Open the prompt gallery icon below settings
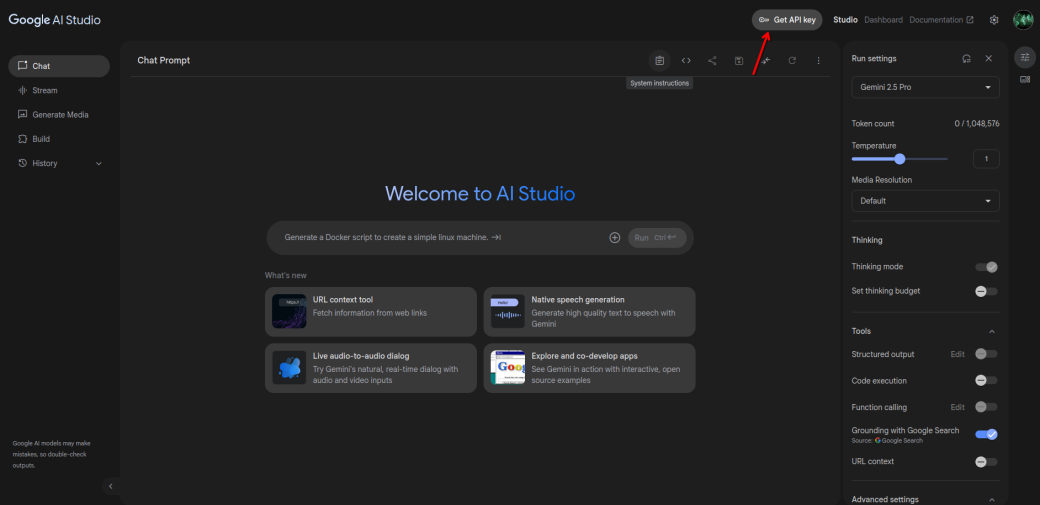The image size is (1040, 505). (1025, 80)
